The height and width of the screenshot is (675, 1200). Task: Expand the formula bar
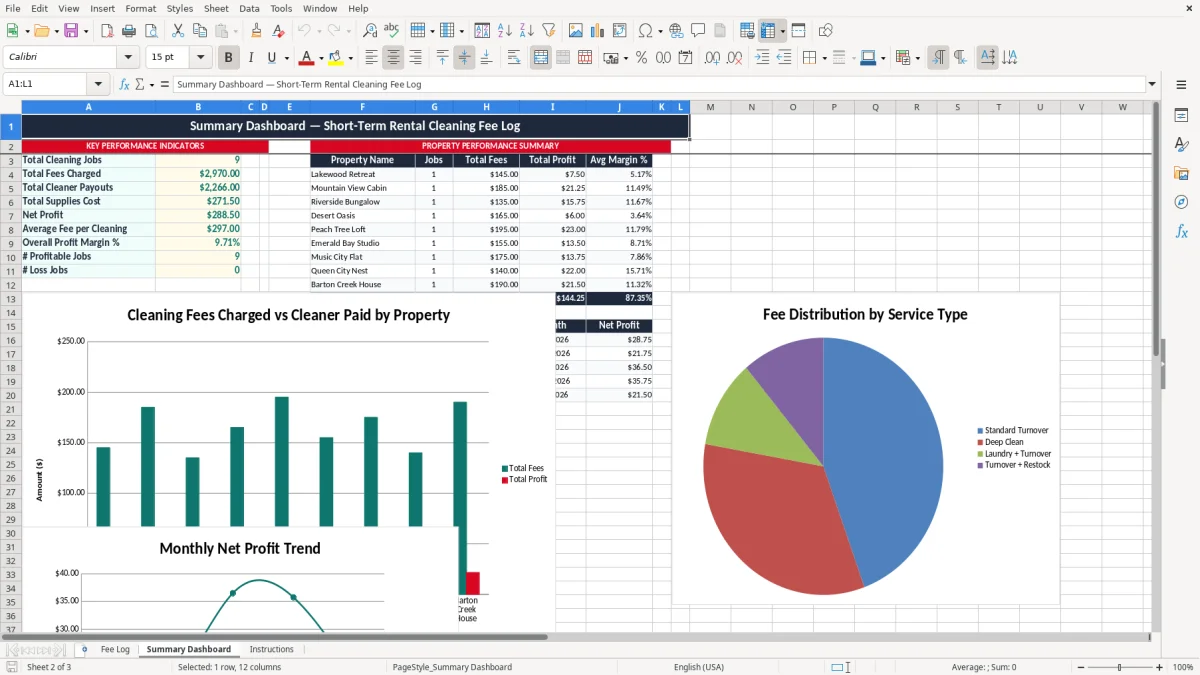point(1152,84)
